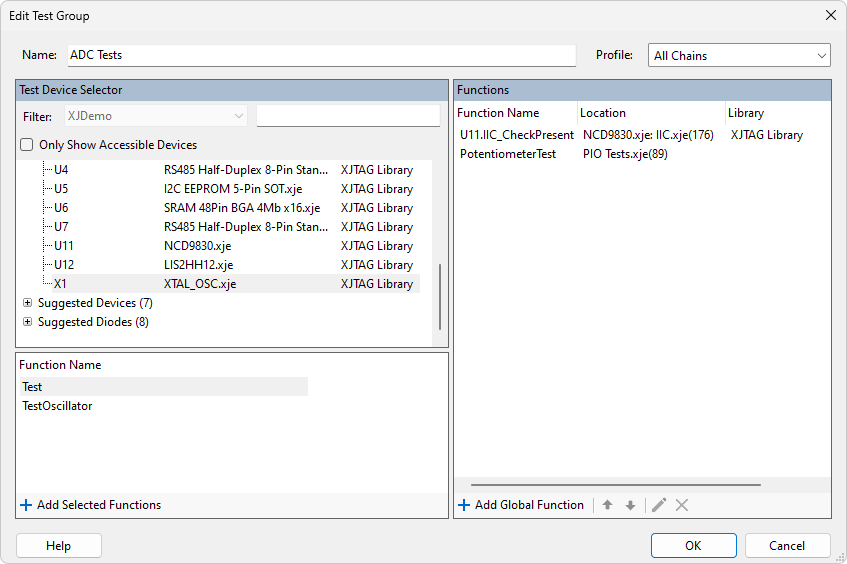Screen dimensions: 847x564
Task: Open the XJDemo filter dropdown
Action: click(157, 117)
